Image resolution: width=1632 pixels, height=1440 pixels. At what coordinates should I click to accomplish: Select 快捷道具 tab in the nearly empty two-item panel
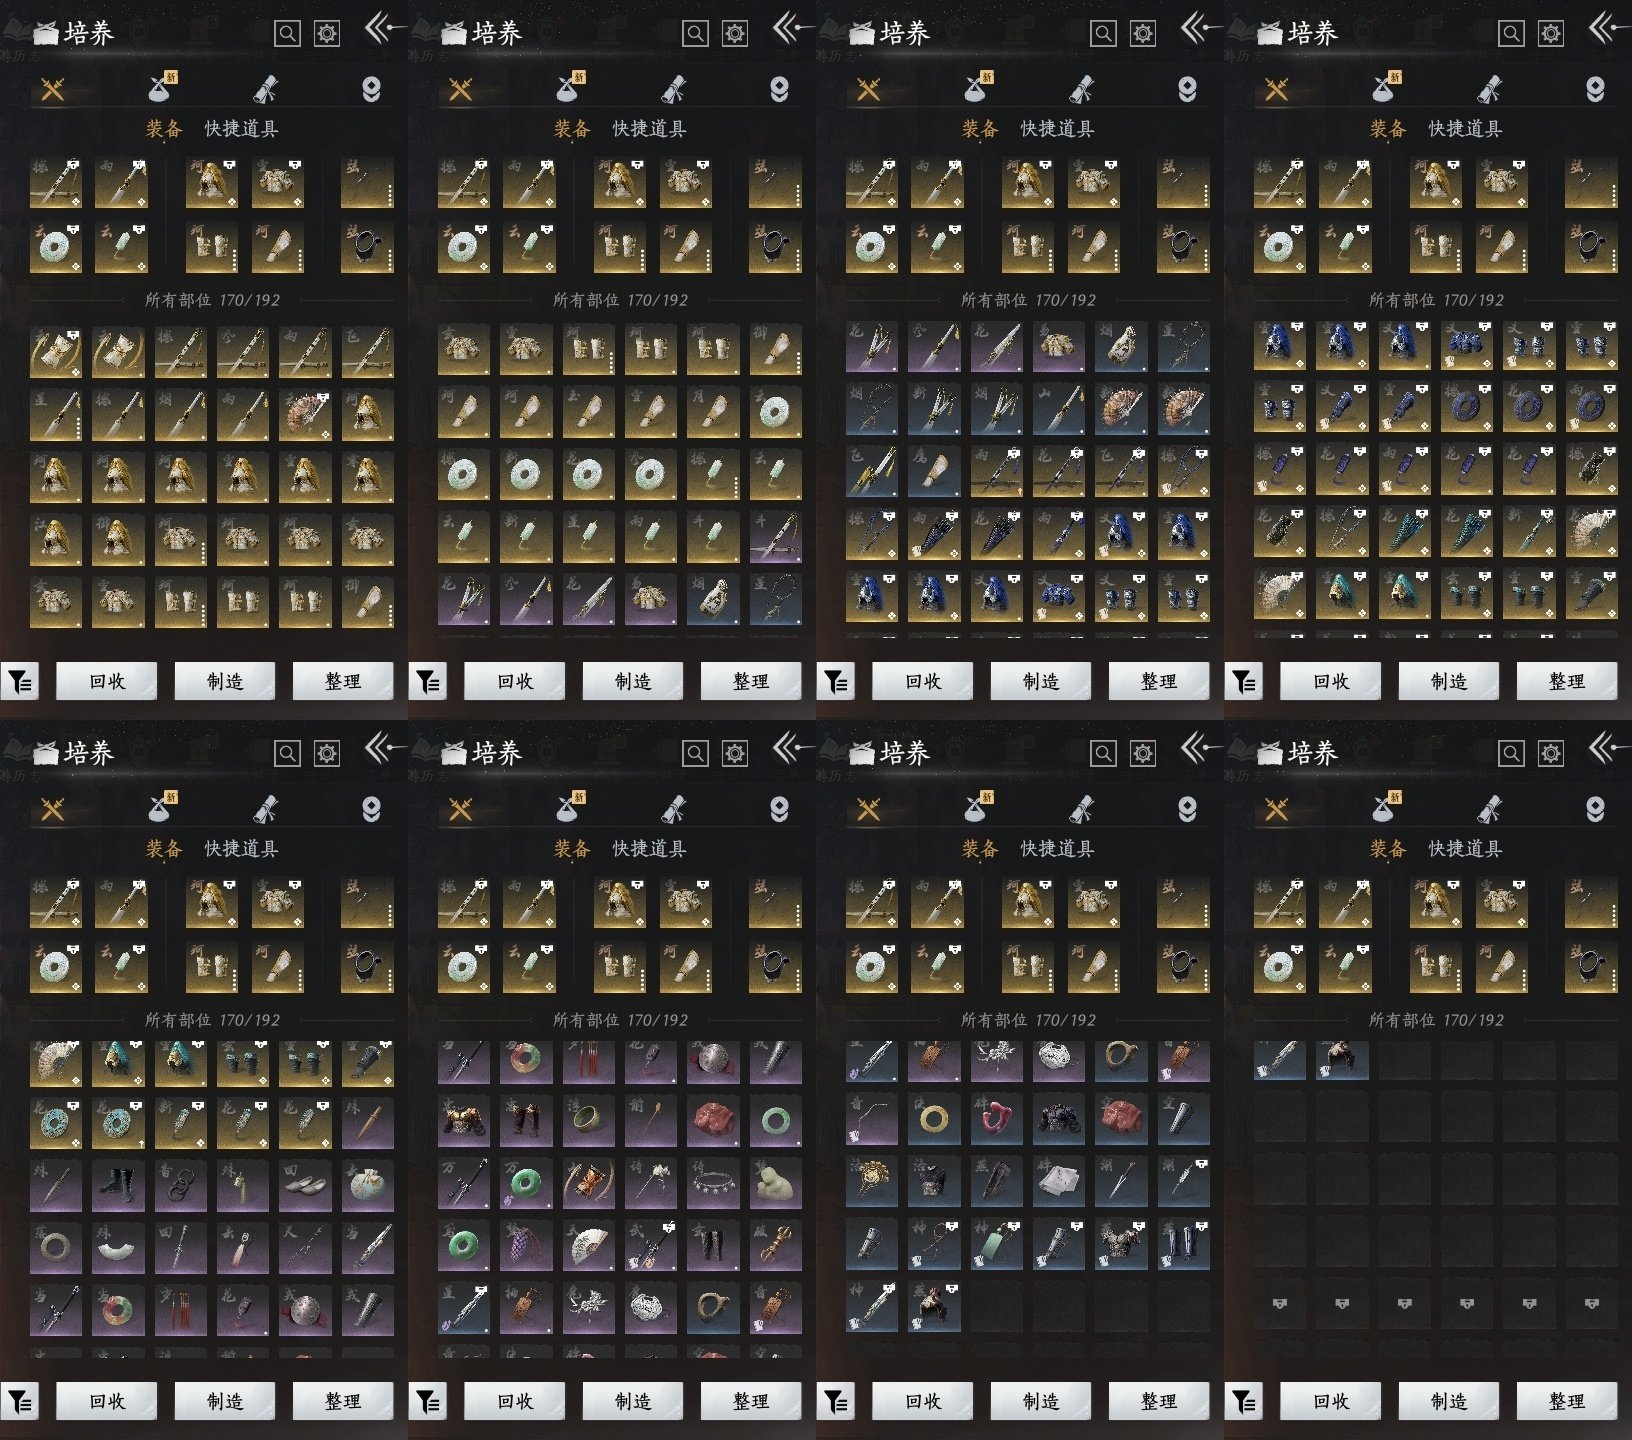coord(1465,848)
